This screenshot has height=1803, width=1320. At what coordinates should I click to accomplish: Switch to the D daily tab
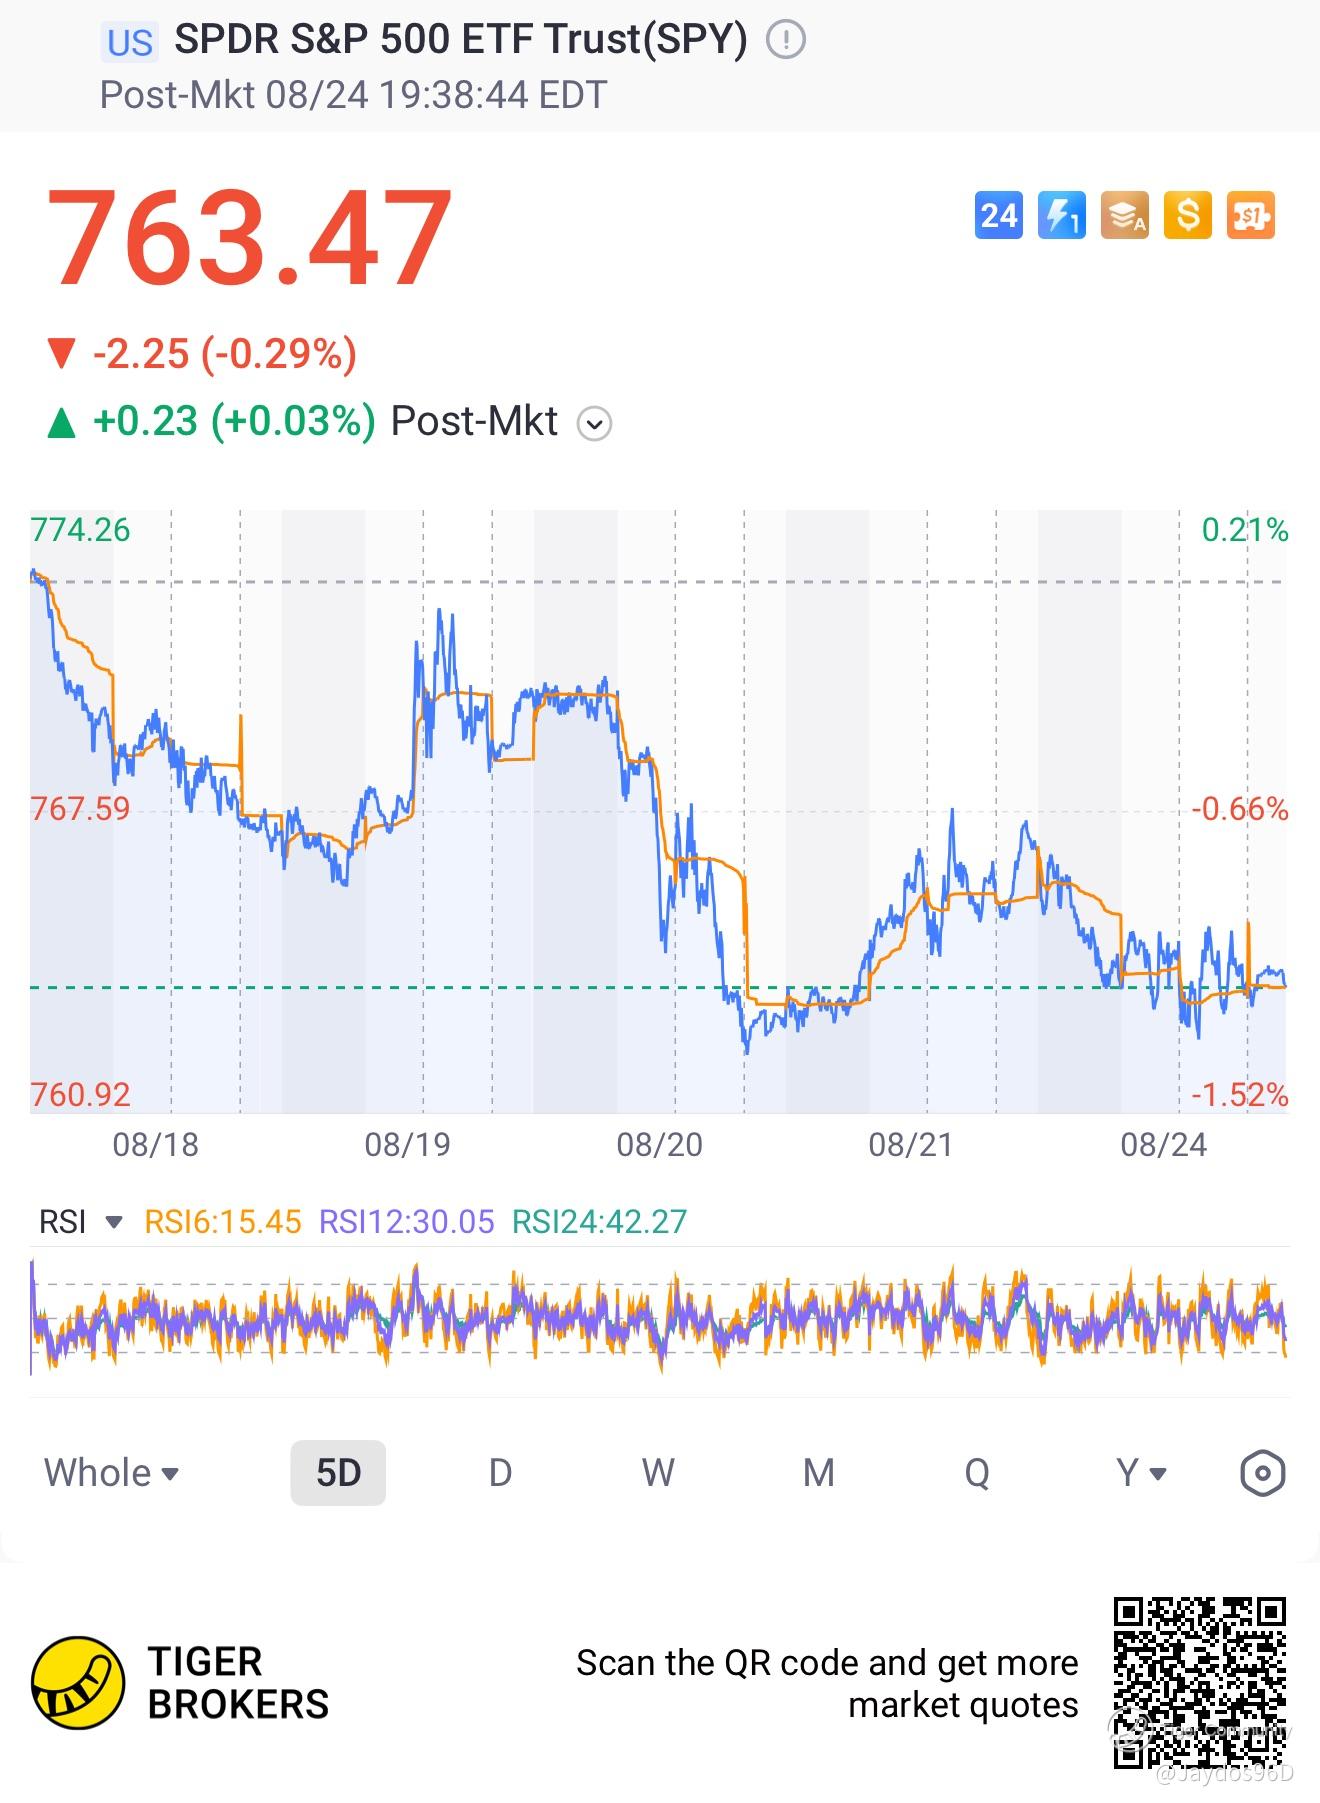[x=500, y=1473]
